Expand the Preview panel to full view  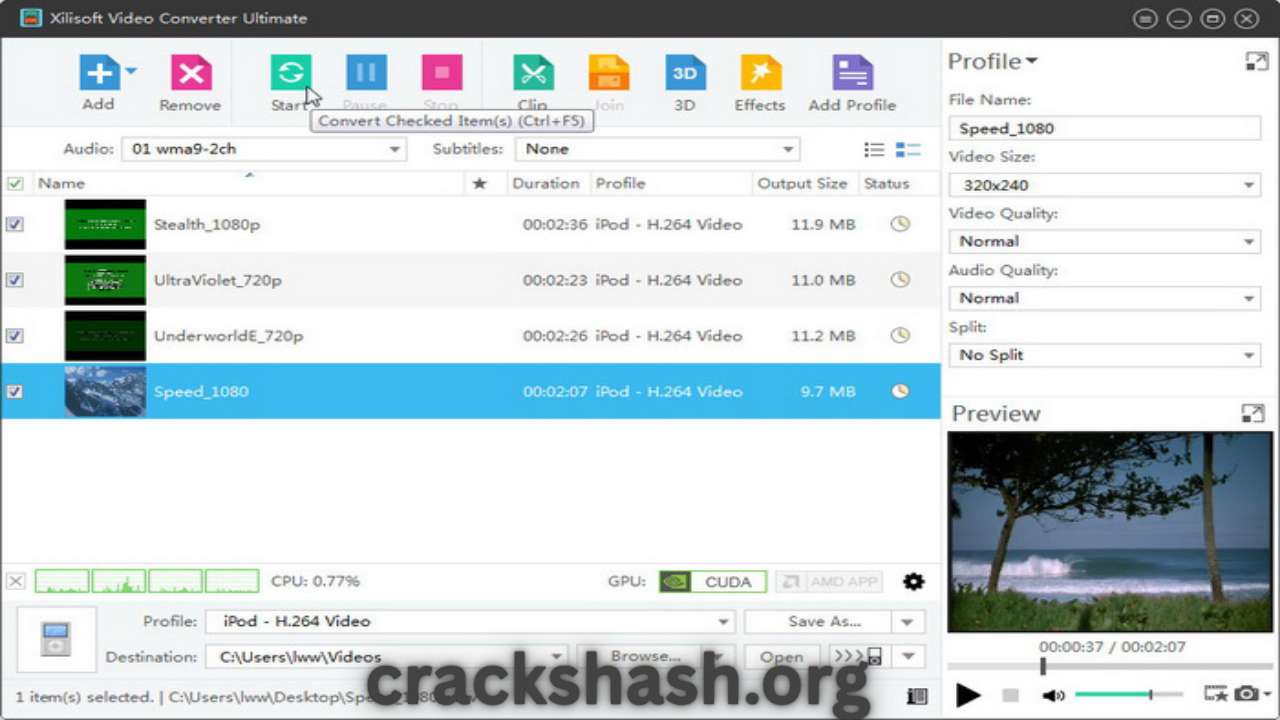(1252, 413)
